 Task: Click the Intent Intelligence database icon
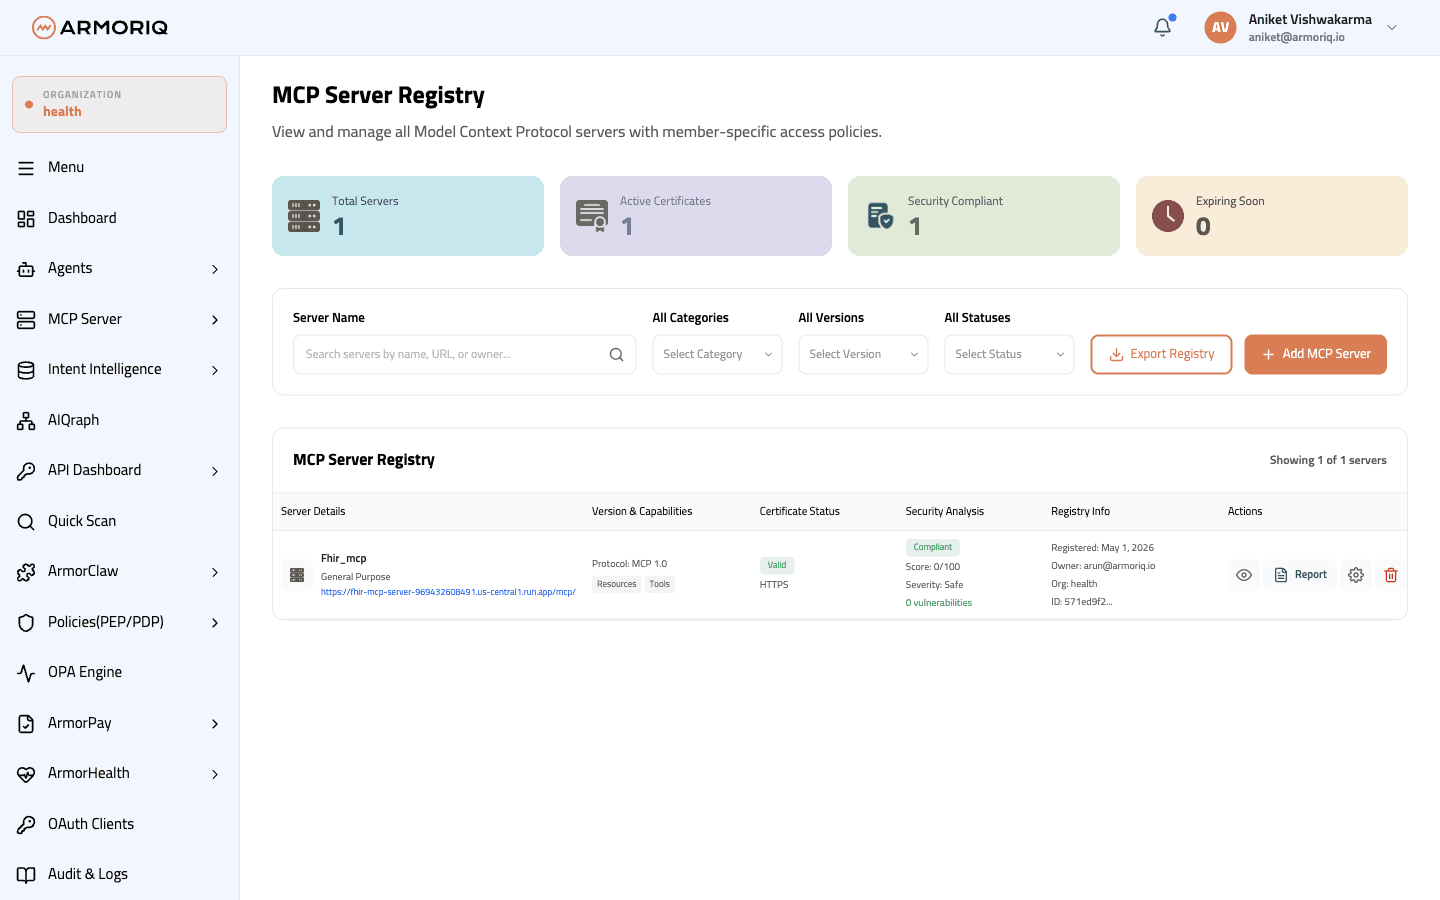pos(26,370)
